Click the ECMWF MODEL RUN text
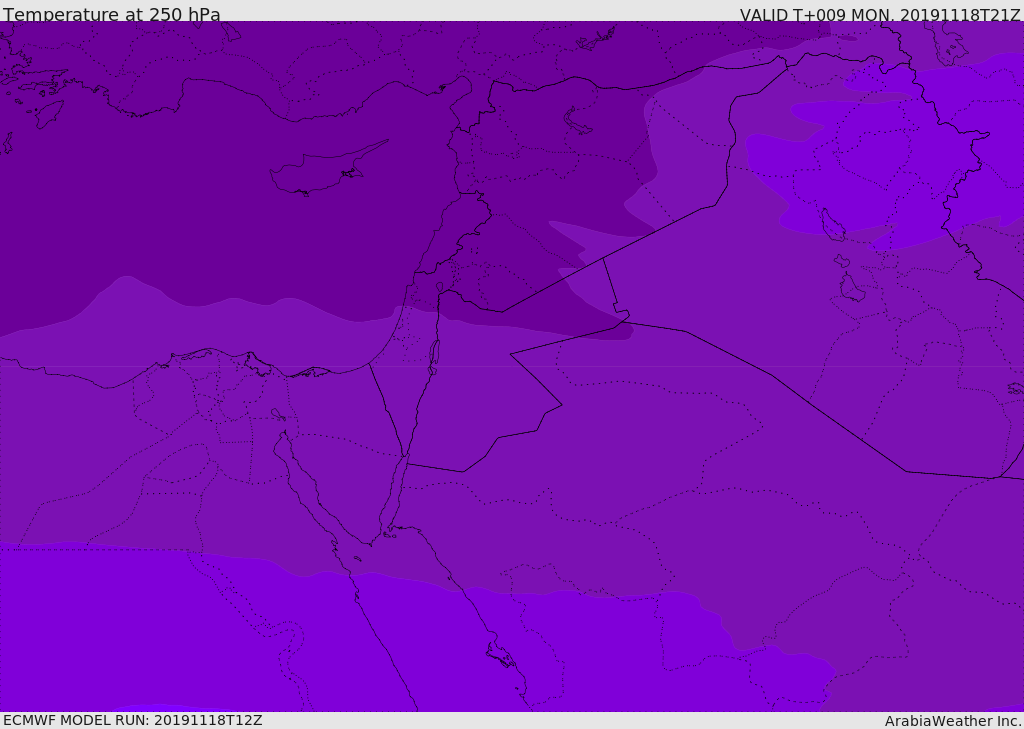This screenshot has width=1024, height=729. 133,720
